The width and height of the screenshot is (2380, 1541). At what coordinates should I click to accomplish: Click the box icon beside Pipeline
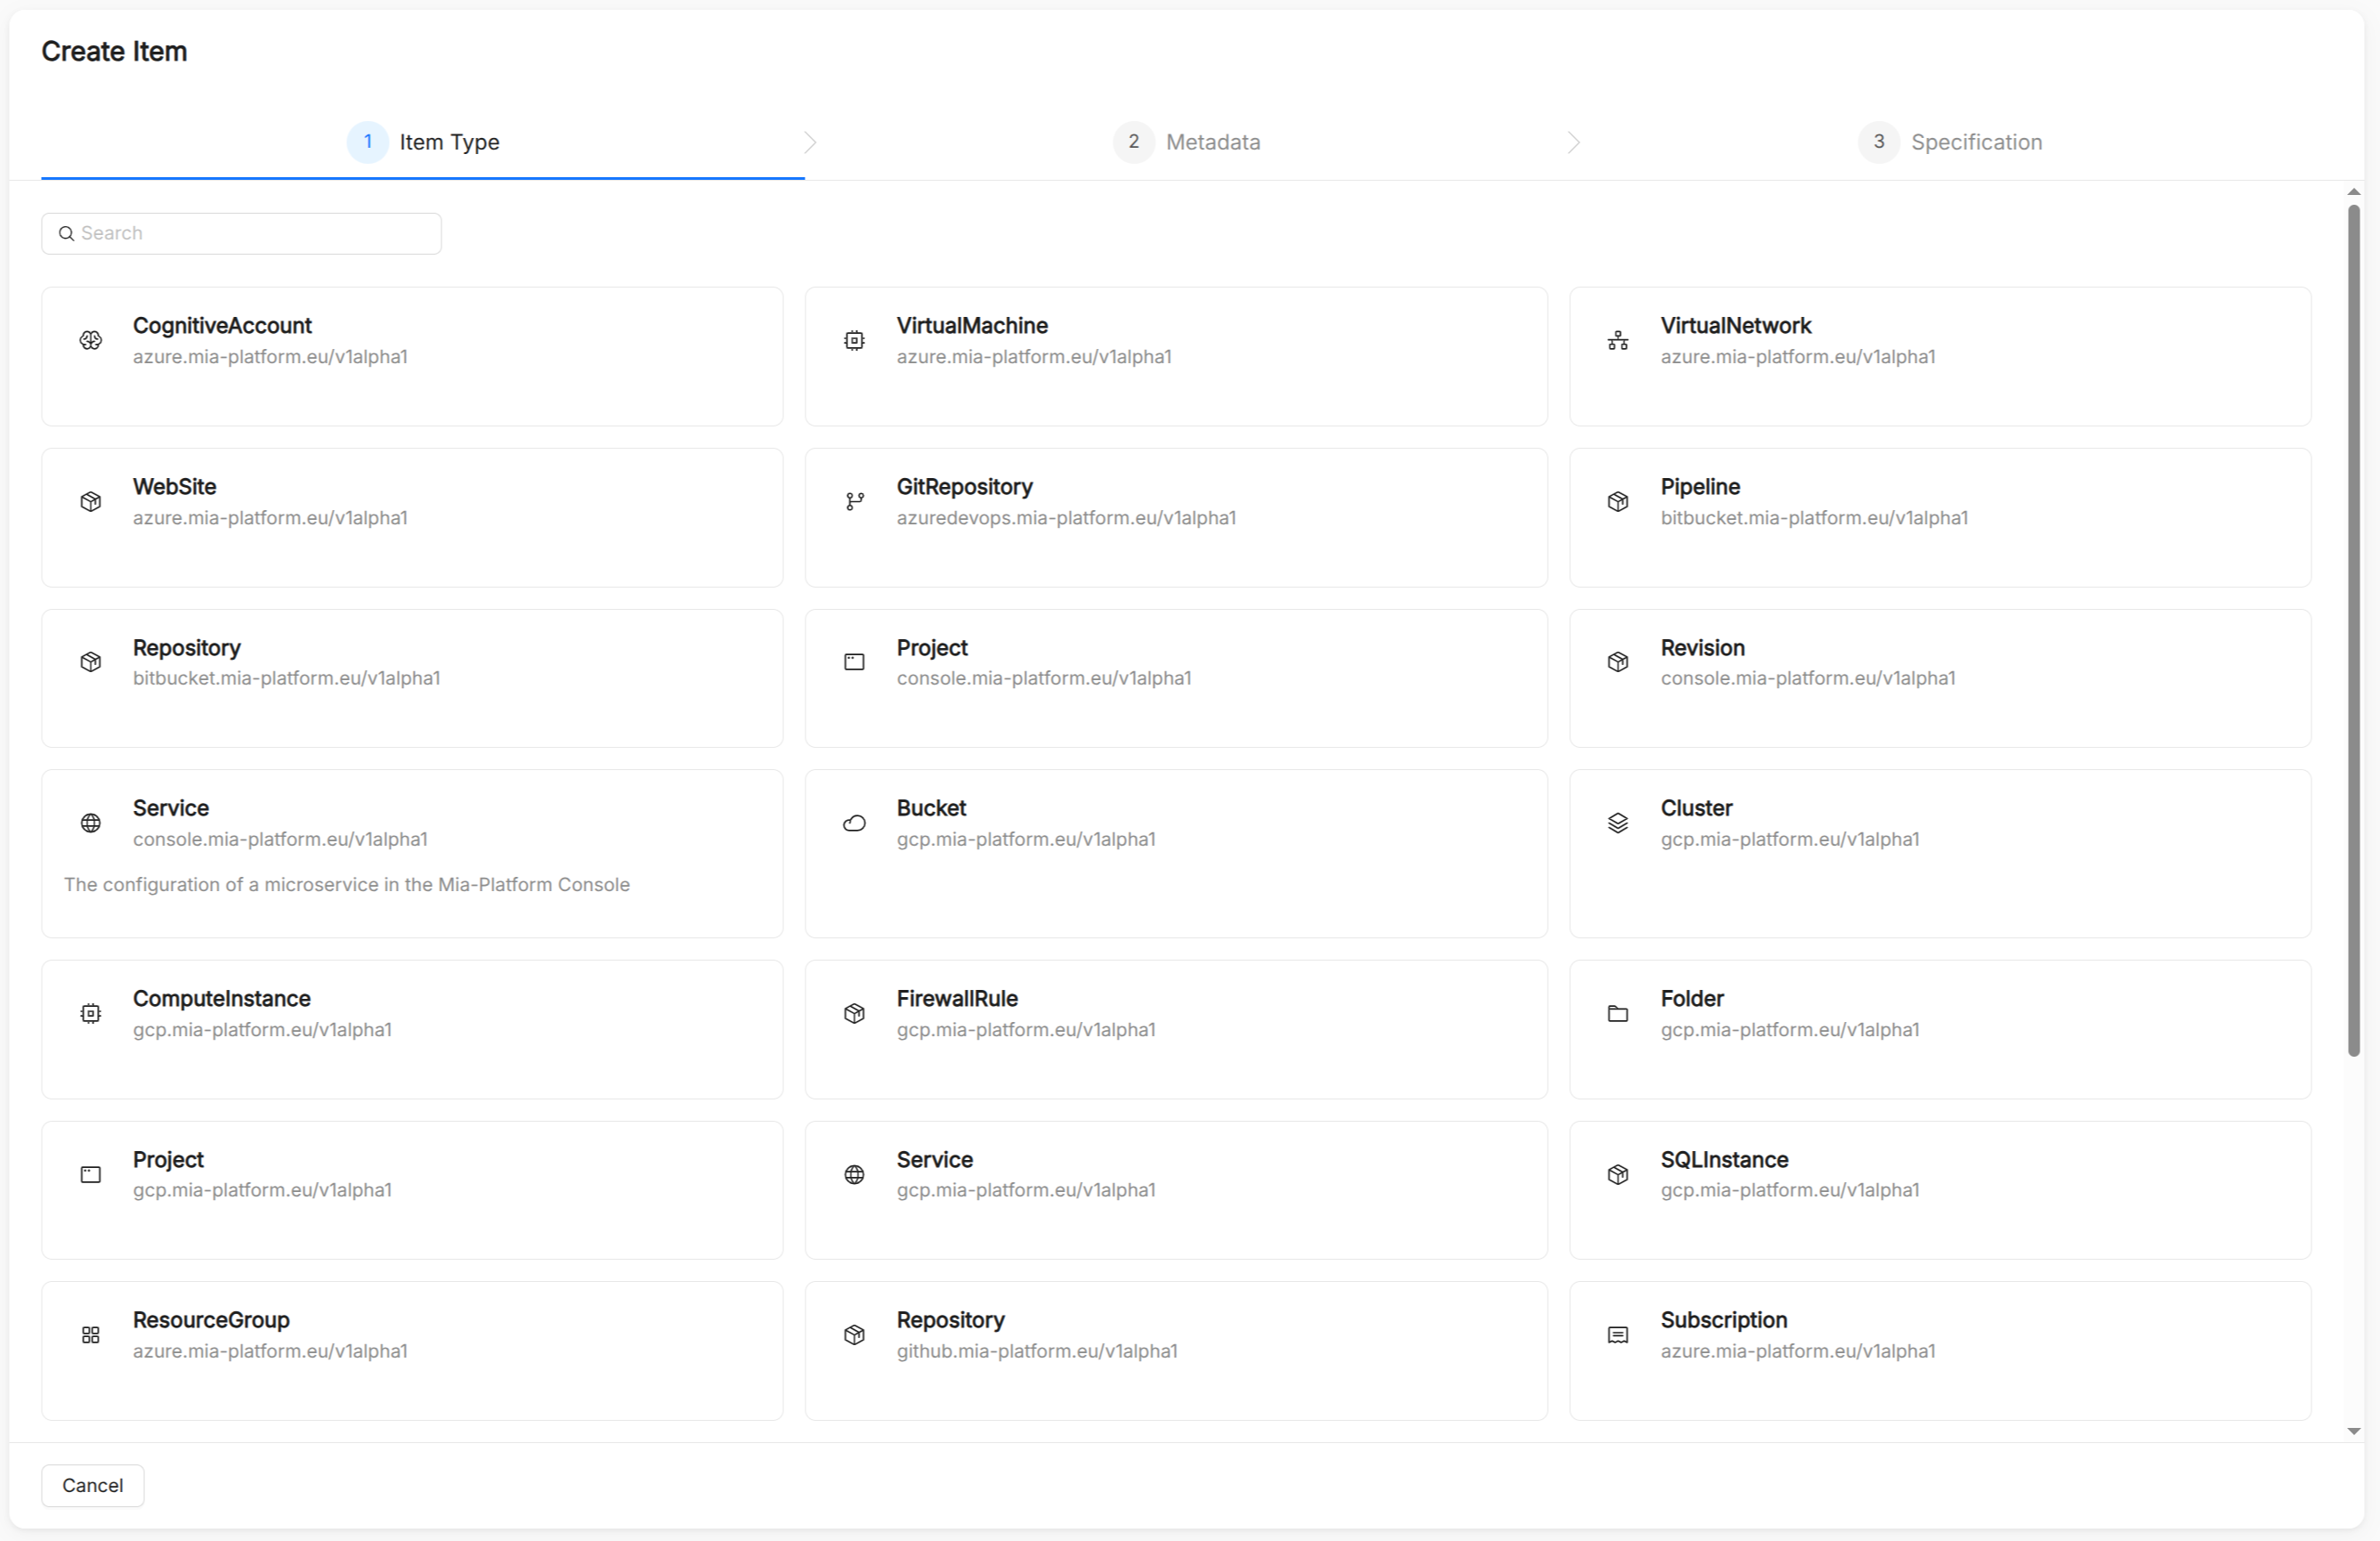coord(1618,502)
